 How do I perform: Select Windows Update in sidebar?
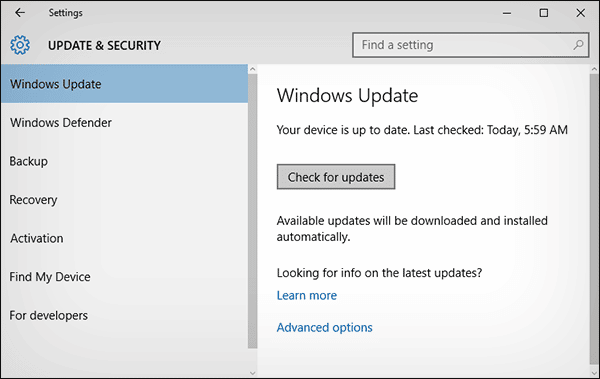click(124, 84)
